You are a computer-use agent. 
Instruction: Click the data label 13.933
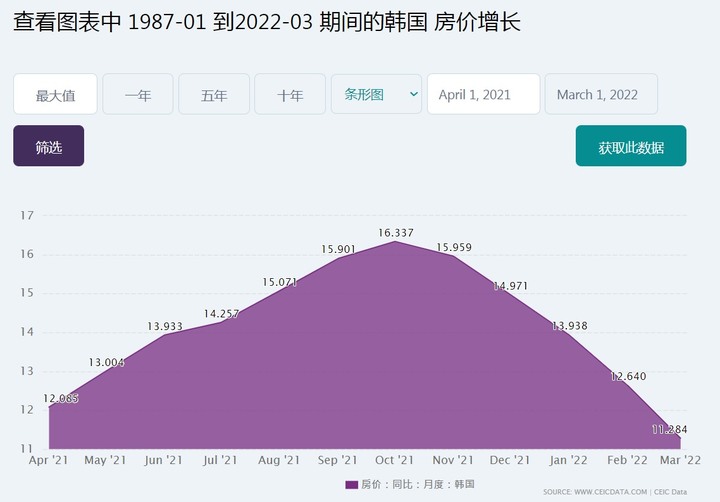(165, 327)
